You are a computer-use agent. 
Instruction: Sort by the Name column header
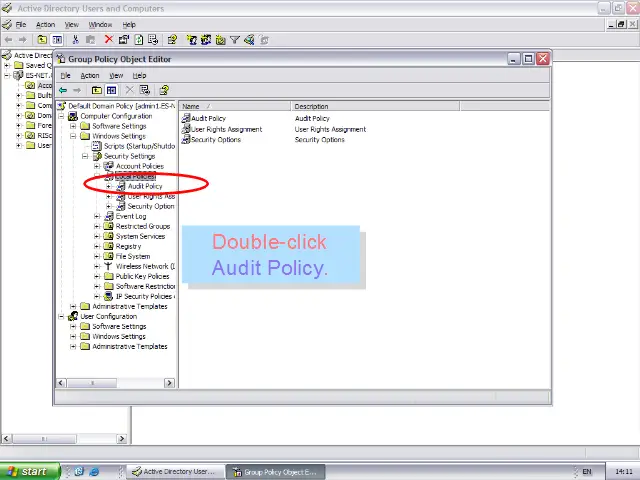pos(235,106)
